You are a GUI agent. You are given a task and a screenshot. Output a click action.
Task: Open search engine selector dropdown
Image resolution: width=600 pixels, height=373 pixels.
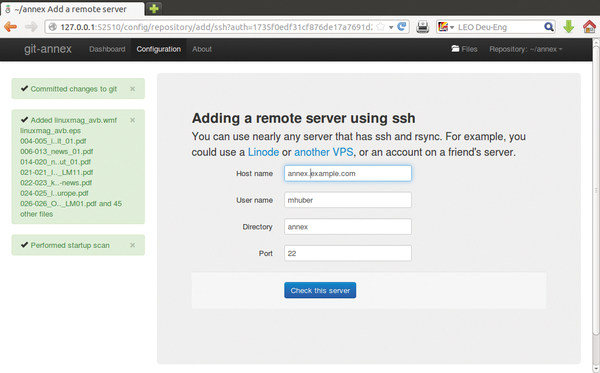[x=446, y=27]
